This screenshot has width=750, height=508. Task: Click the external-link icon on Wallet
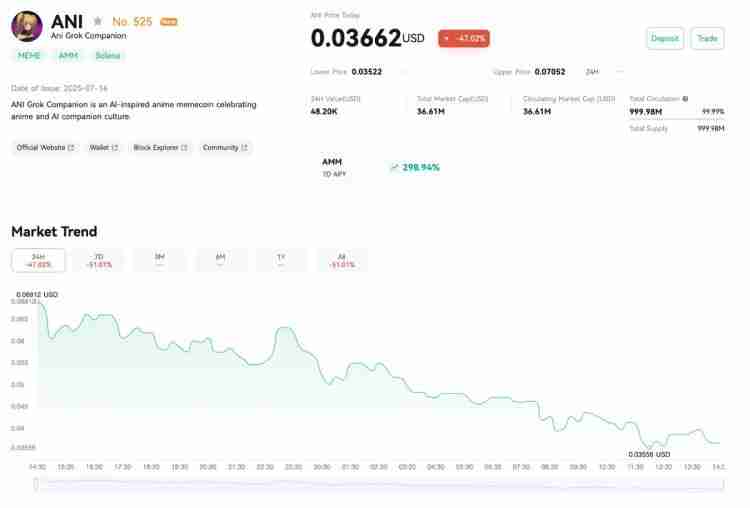[x=114, y=148]
